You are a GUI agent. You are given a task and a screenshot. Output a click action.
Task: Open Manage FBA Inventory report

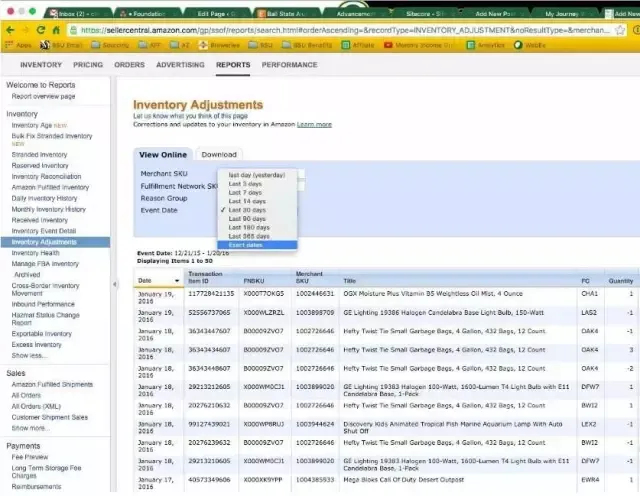(x=45, y=264)
